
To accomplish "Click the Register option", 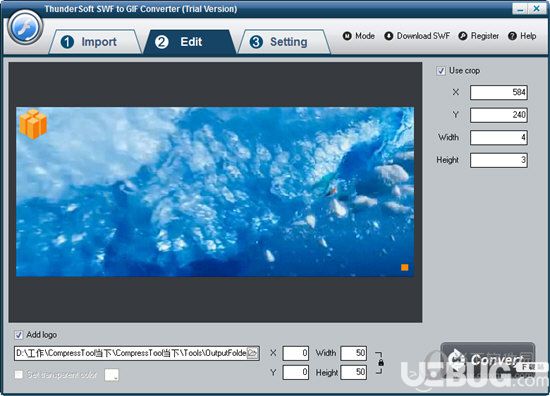I will (478, 36).
